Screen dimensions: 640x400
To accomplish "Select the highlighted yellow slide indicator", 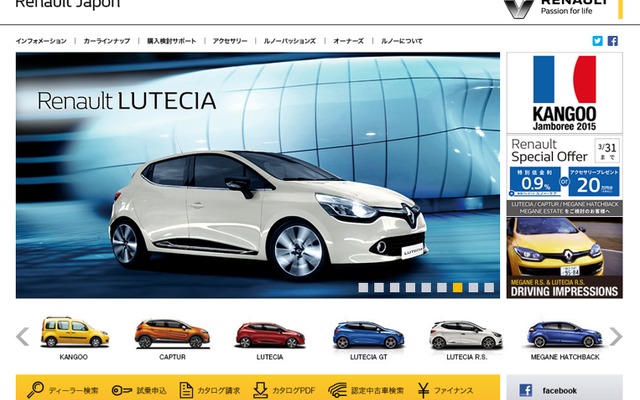I will click(458, 288).
